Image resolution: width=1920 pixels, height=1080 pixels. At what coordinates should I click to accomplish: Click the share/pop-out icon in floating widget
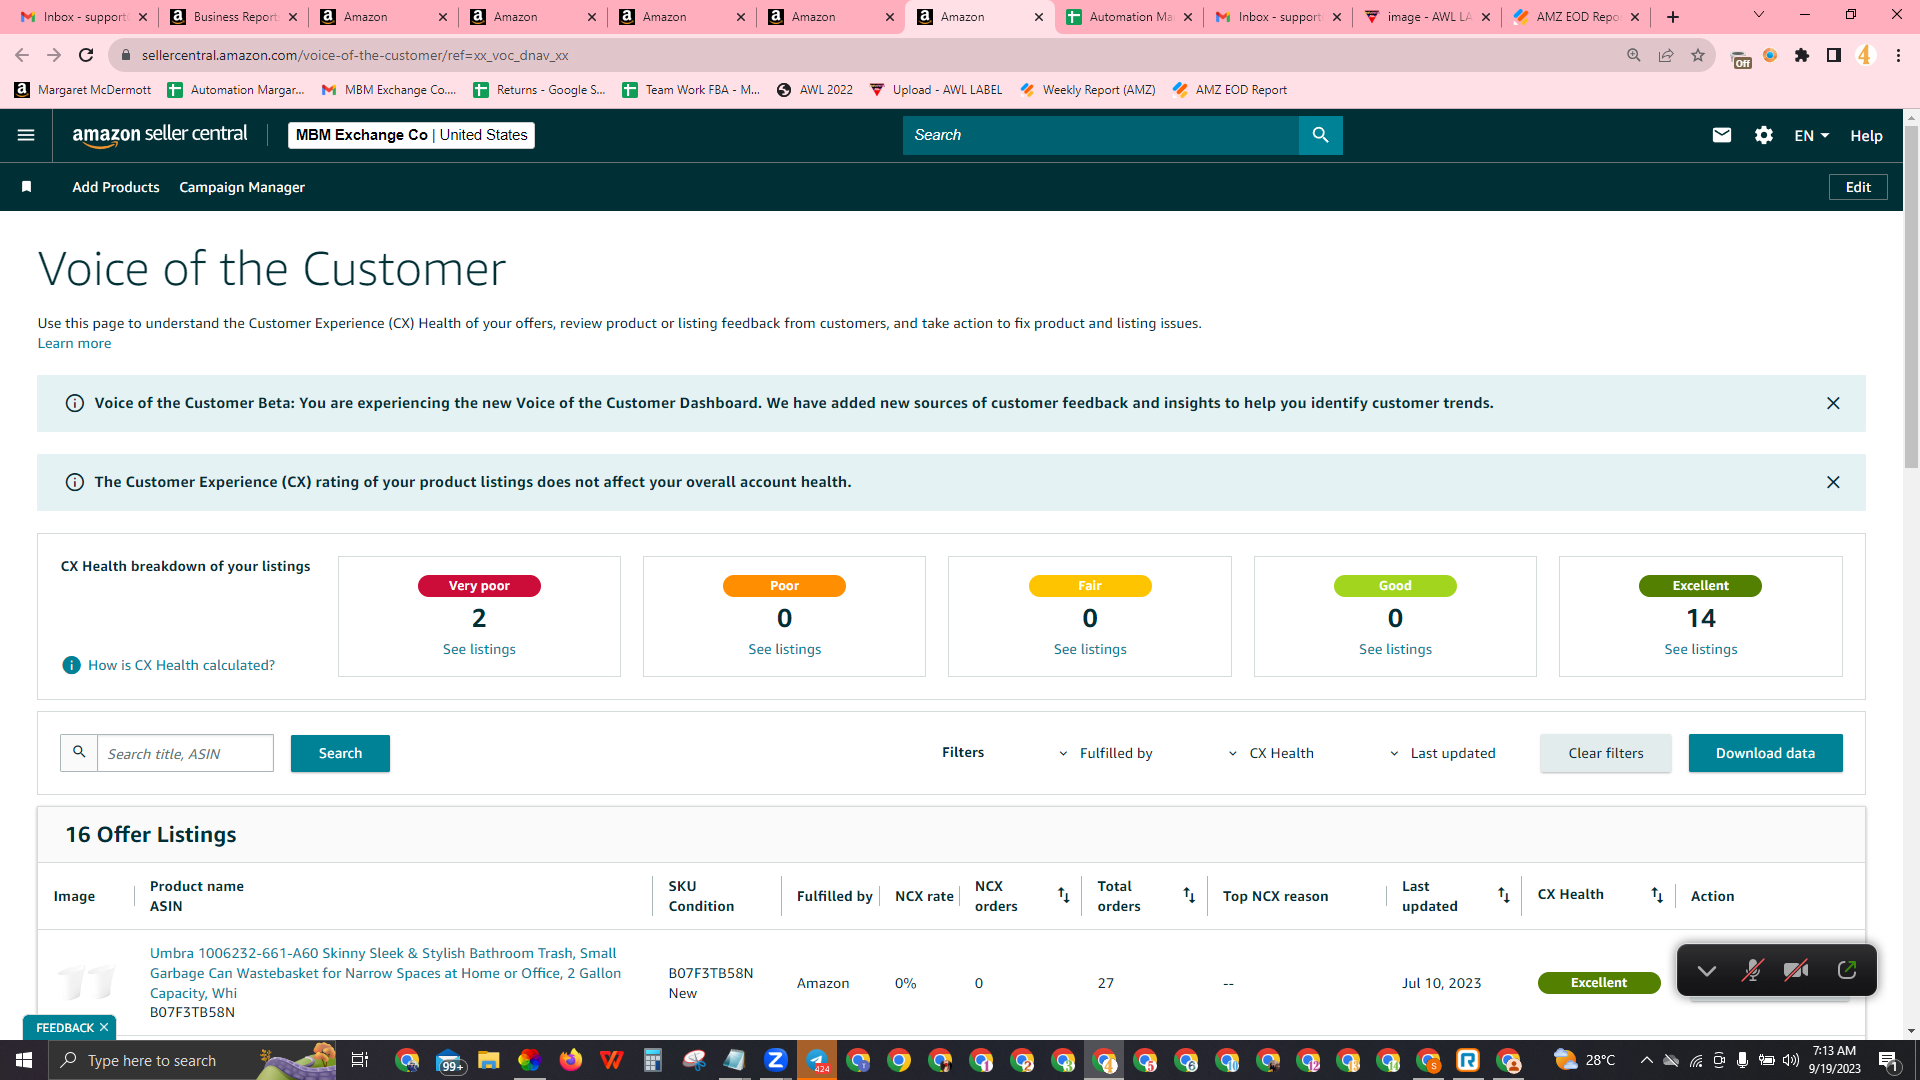[1847, 970]
